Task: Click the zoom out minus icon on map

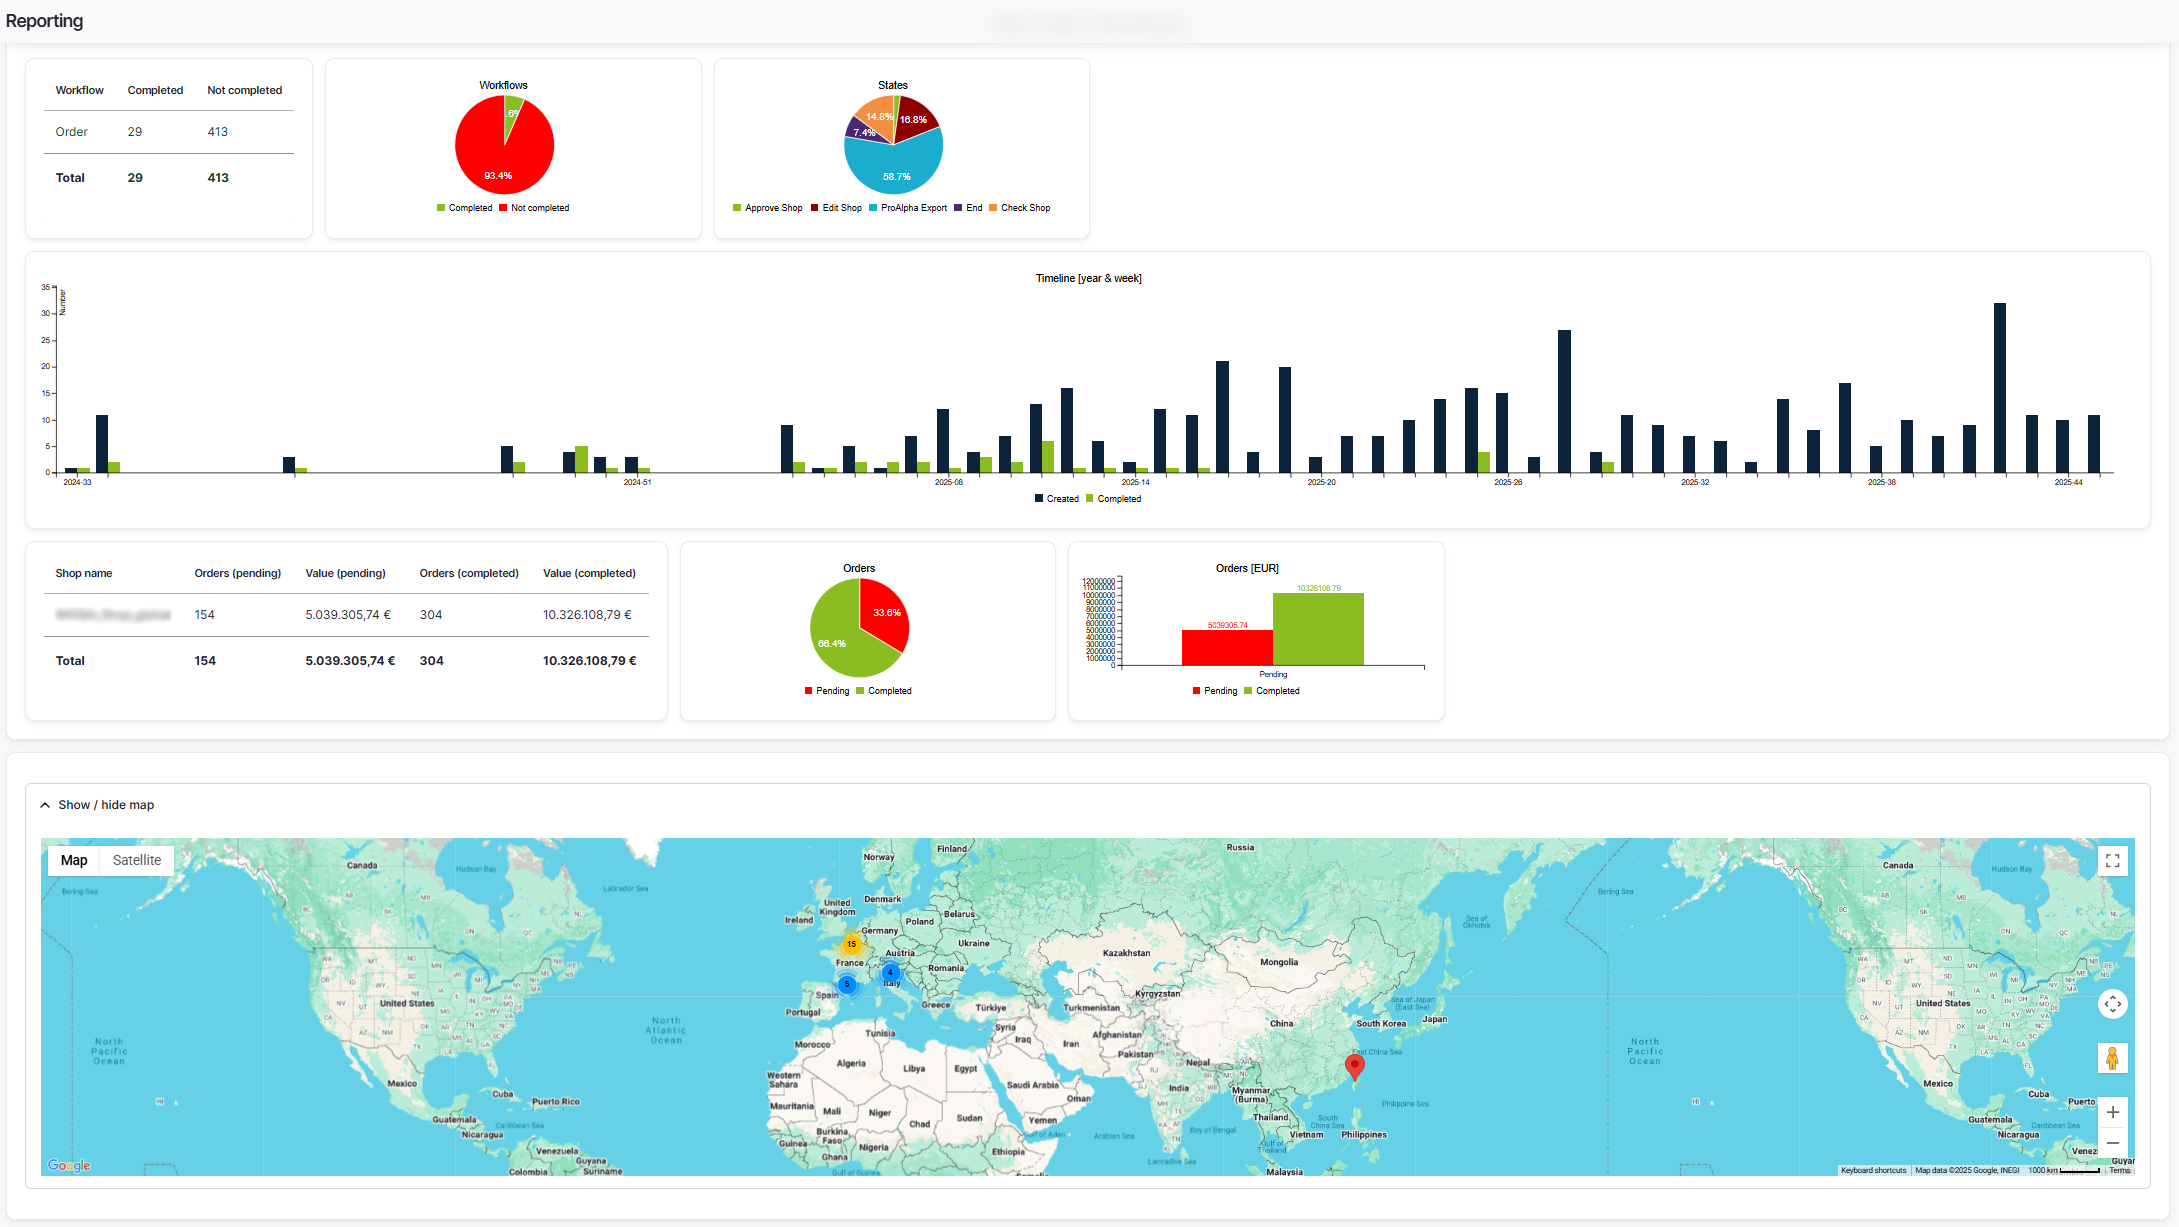Action: coord(2114,1143)
